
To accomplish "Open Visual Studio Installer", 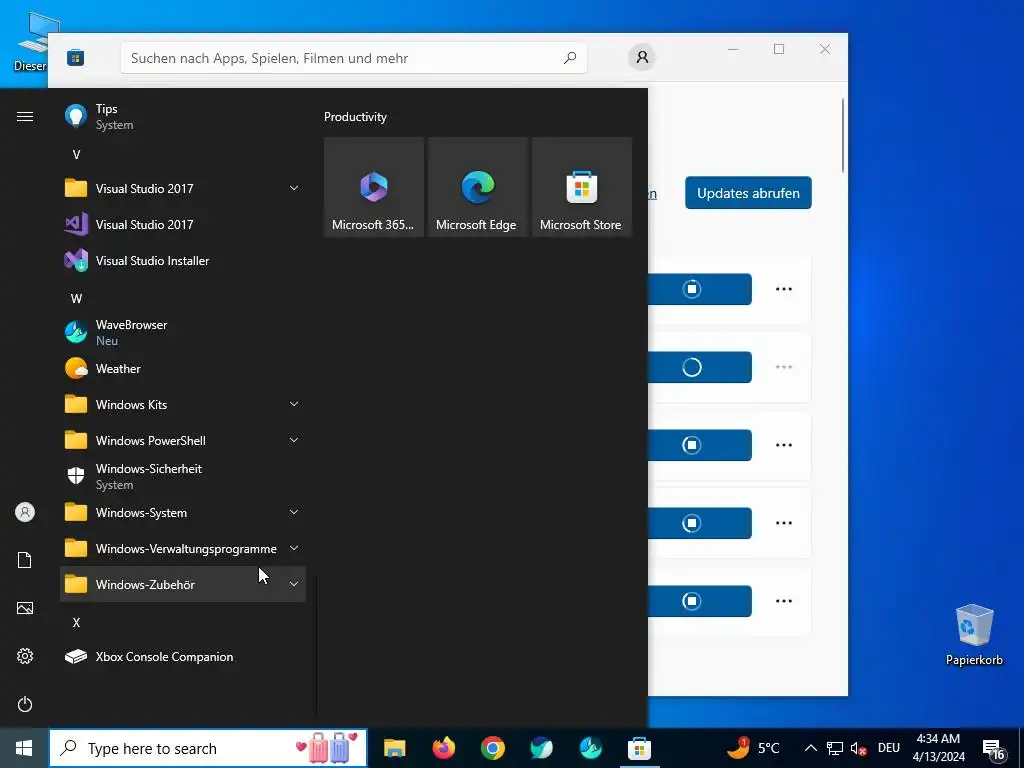I will click(x=182, y=261).
